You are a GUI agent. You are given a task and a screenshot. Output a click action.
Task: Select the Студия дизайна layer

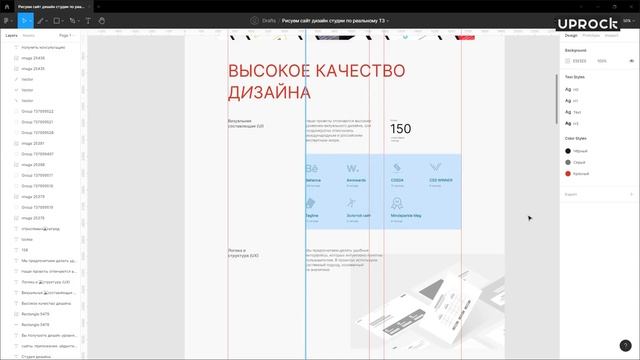click(x=36, y=357)
